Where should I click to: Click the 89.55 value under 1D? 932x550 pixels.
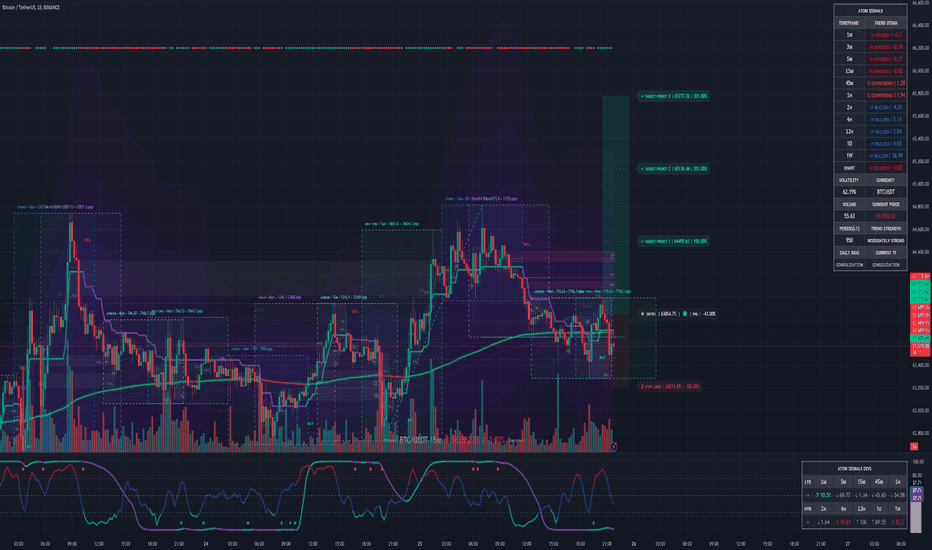879,522
